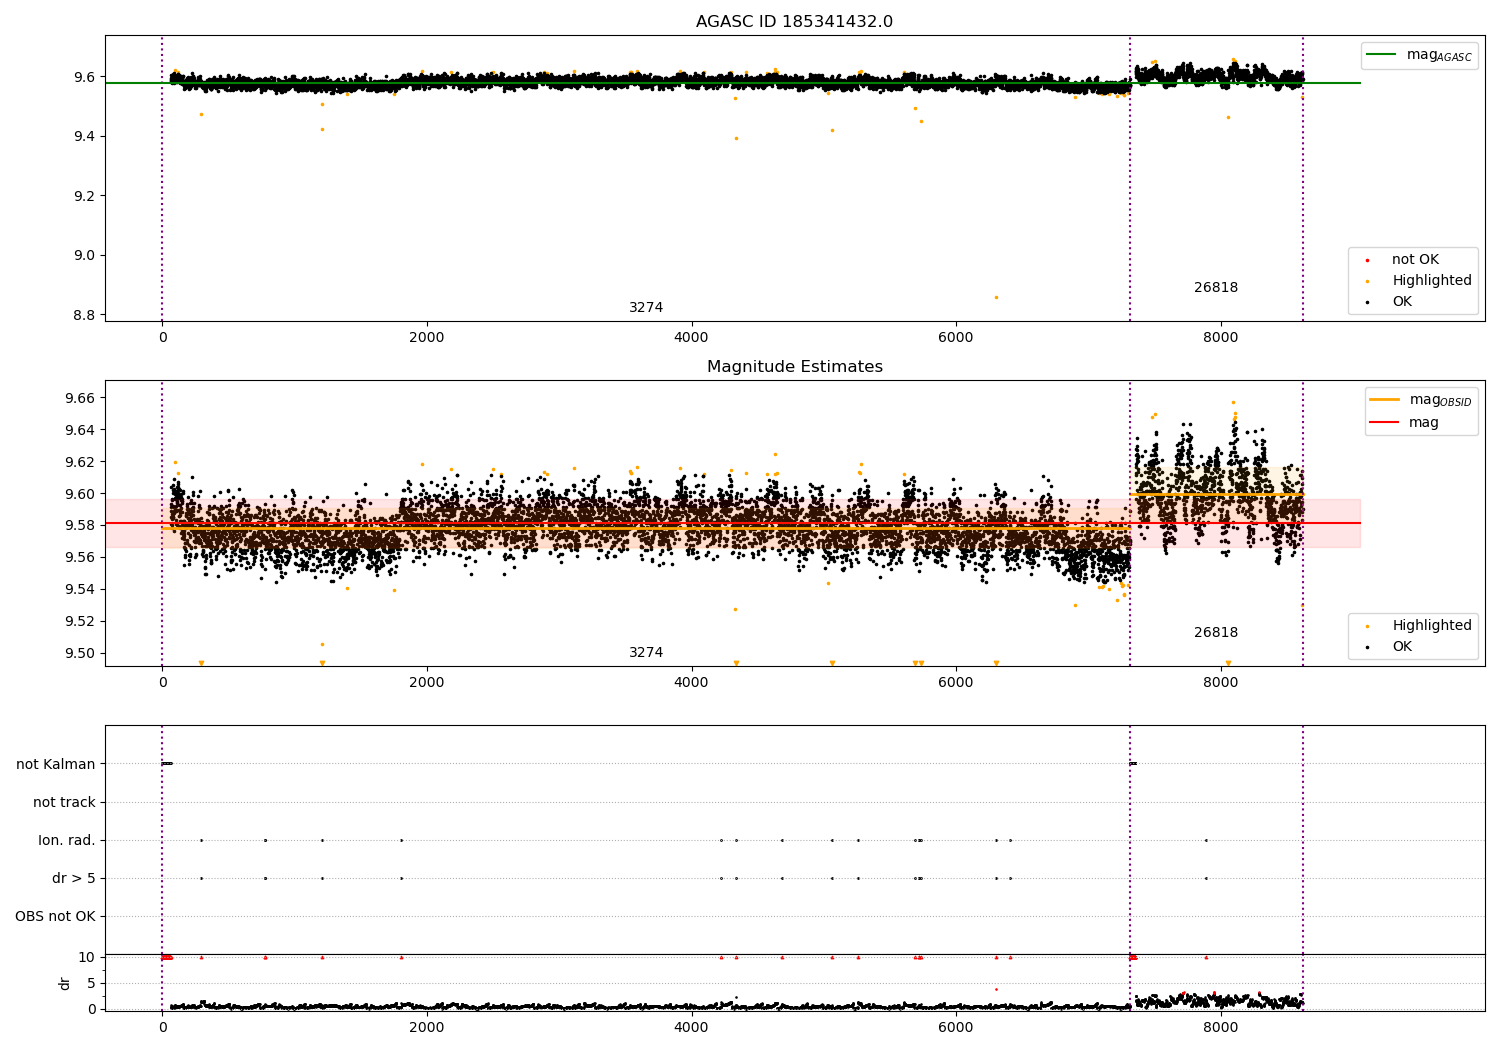Click obsid label '26818' in the AGASC ID plot
This screenshot has height=1050, width=1500.
click(x=1216, y=288)
